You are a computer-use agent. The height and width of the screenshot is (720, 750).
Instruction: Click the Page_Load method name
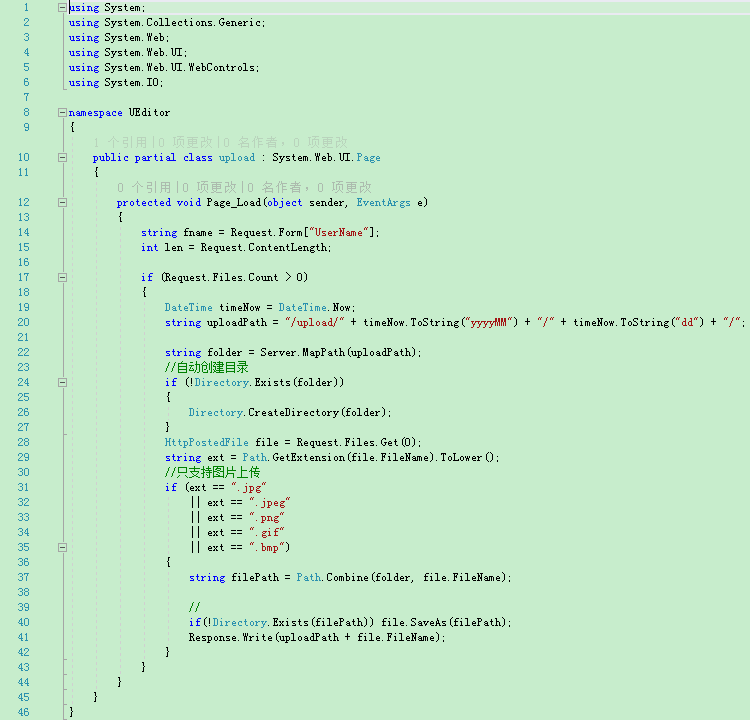233,203
